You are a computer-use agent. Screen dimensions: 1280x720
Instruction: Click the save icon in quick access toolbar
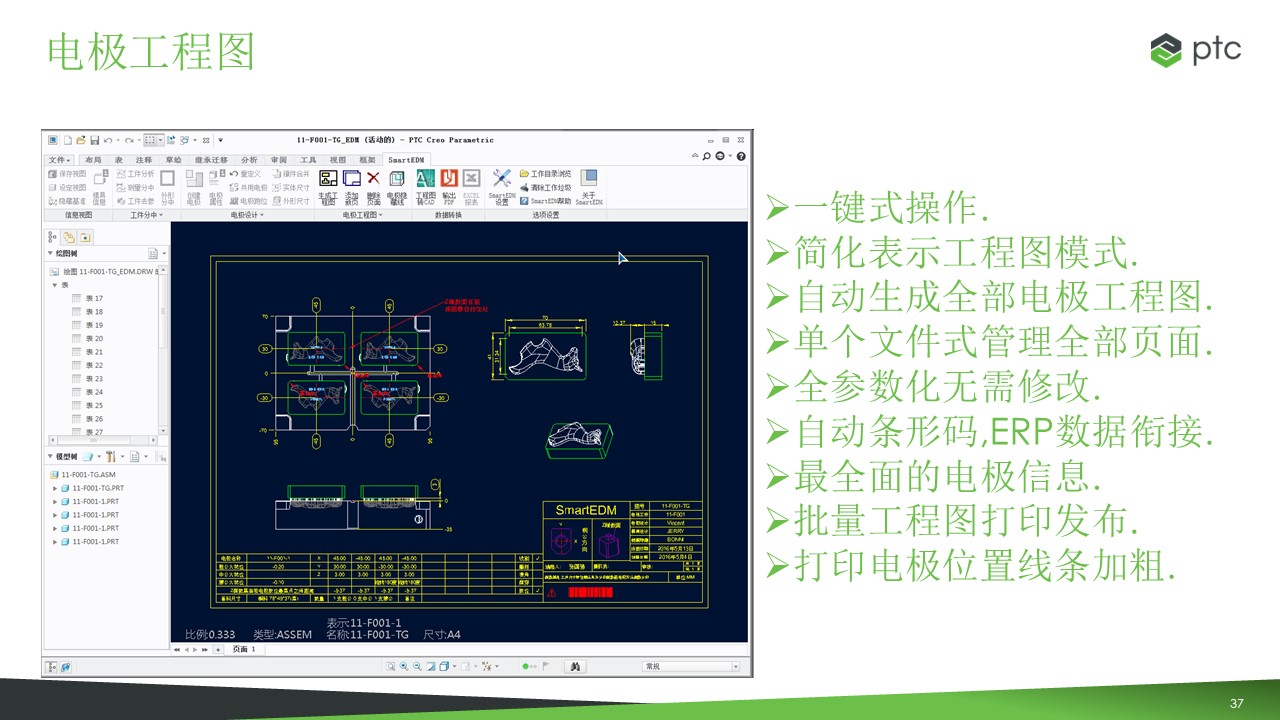click(x=94, y=140)
